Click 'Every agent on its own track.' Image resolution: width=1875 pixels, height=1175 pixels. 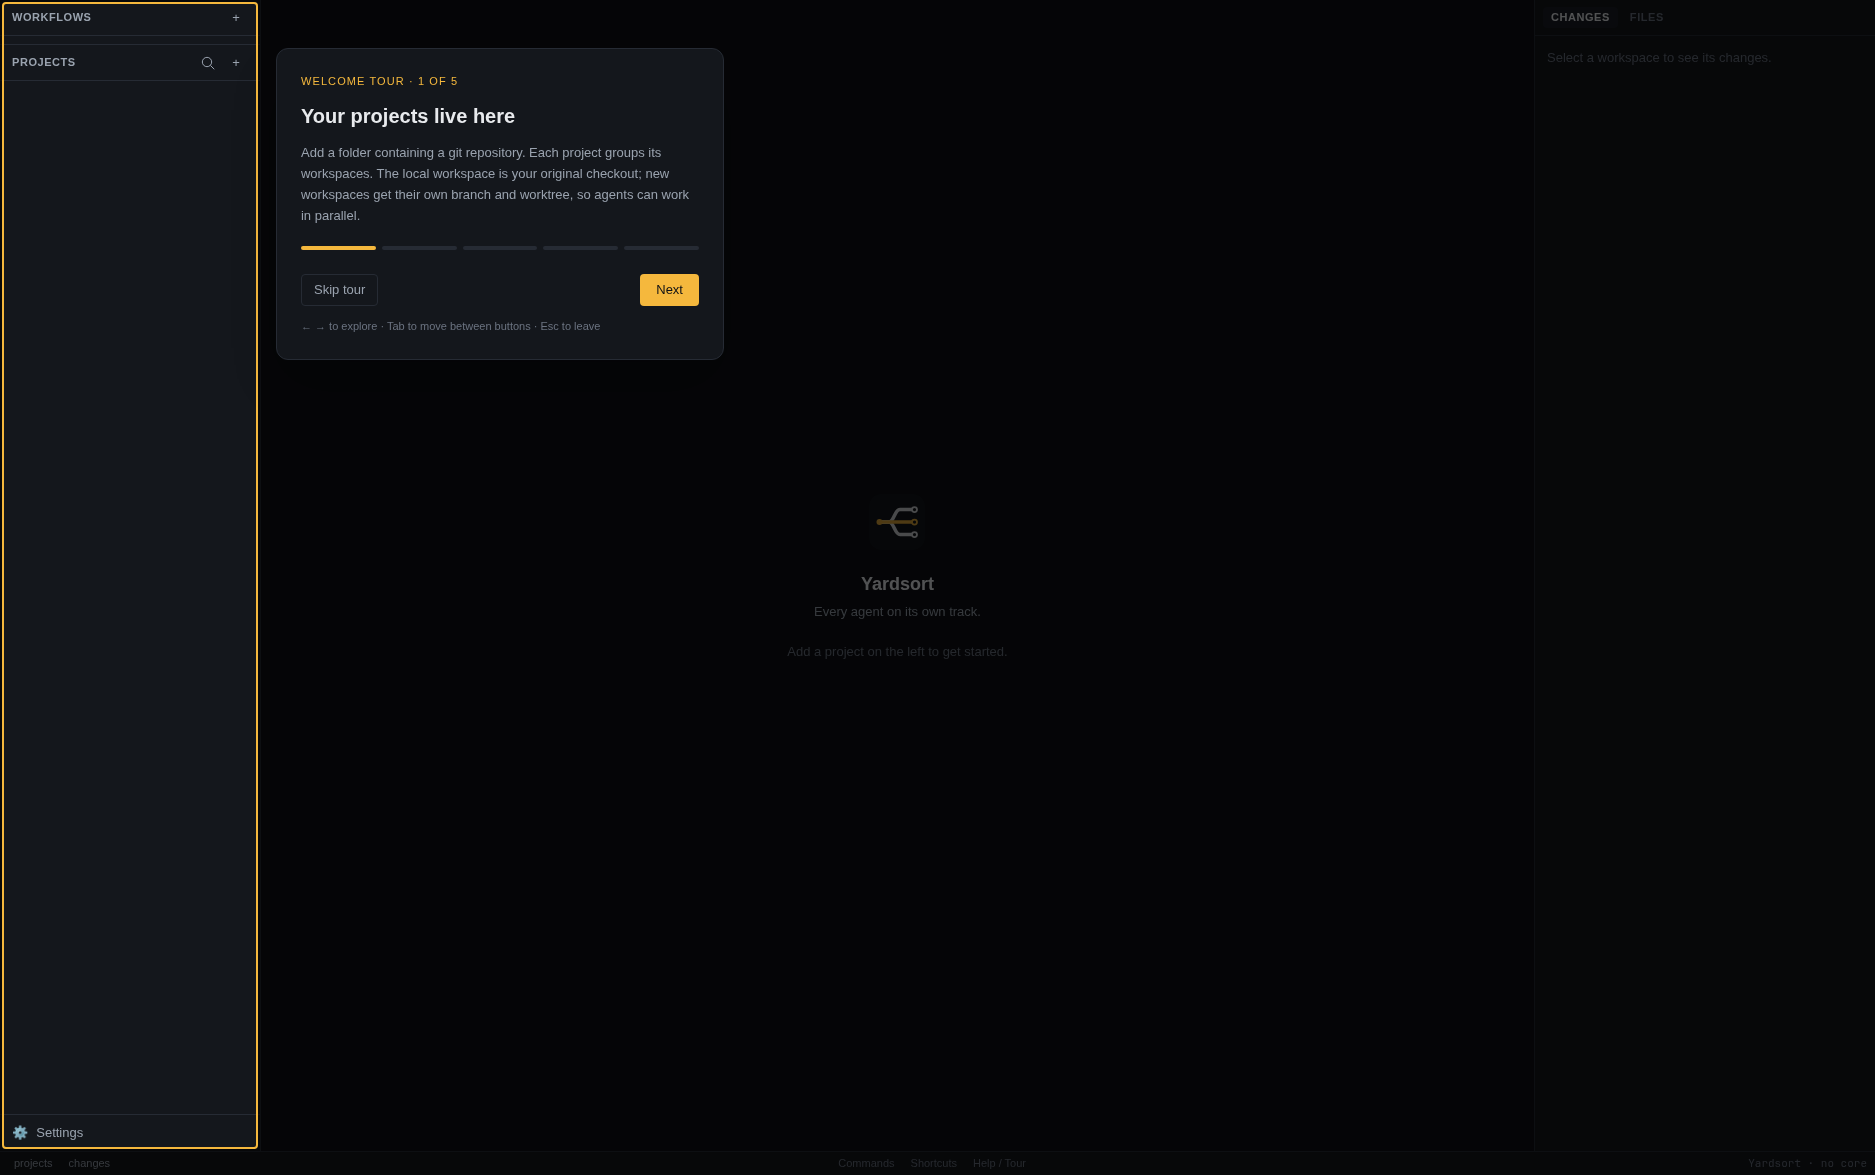coord(897,612)
